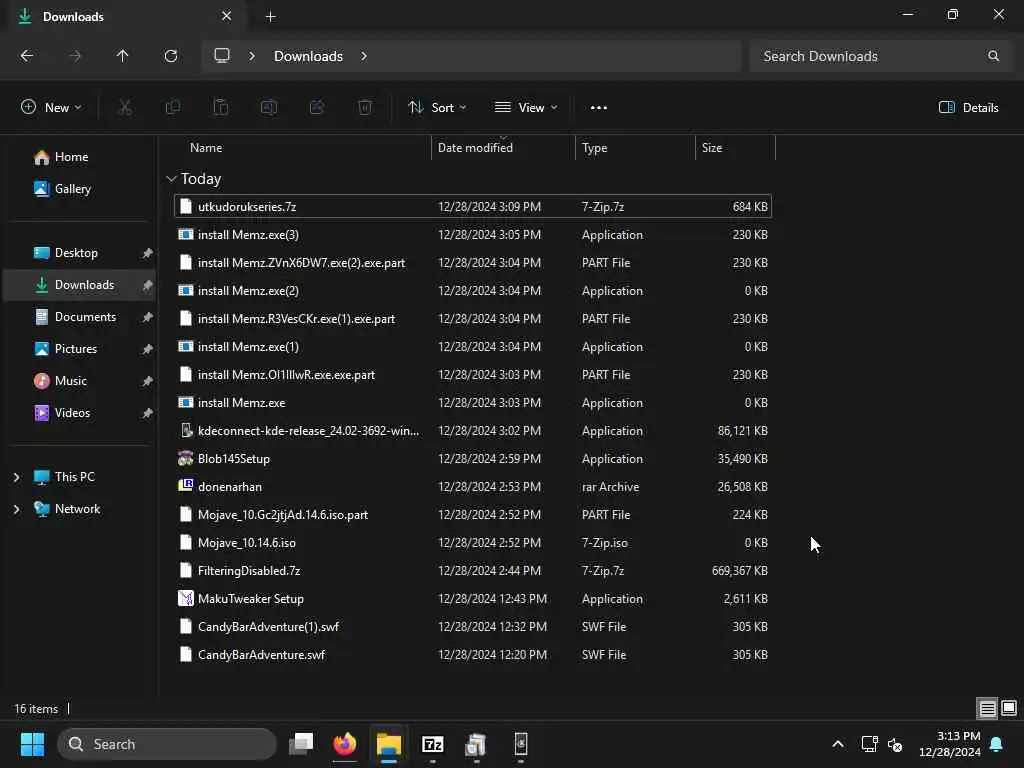This screenshot has width=1024, height=768.
Task: Close the Downloads tab
Action: [227, 16]
